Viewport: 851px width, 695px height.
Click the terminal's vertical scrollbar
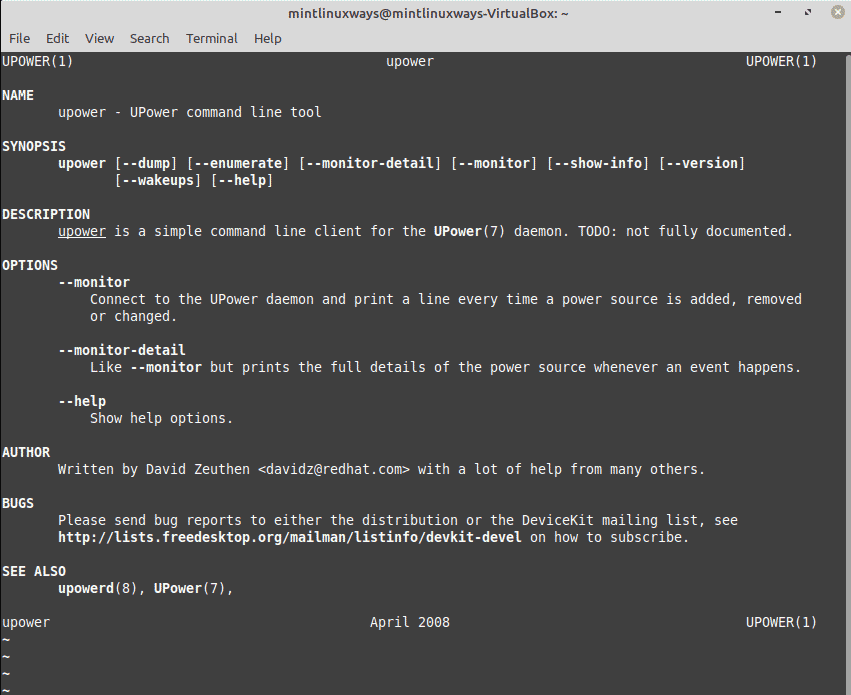(x=847, y=373)
